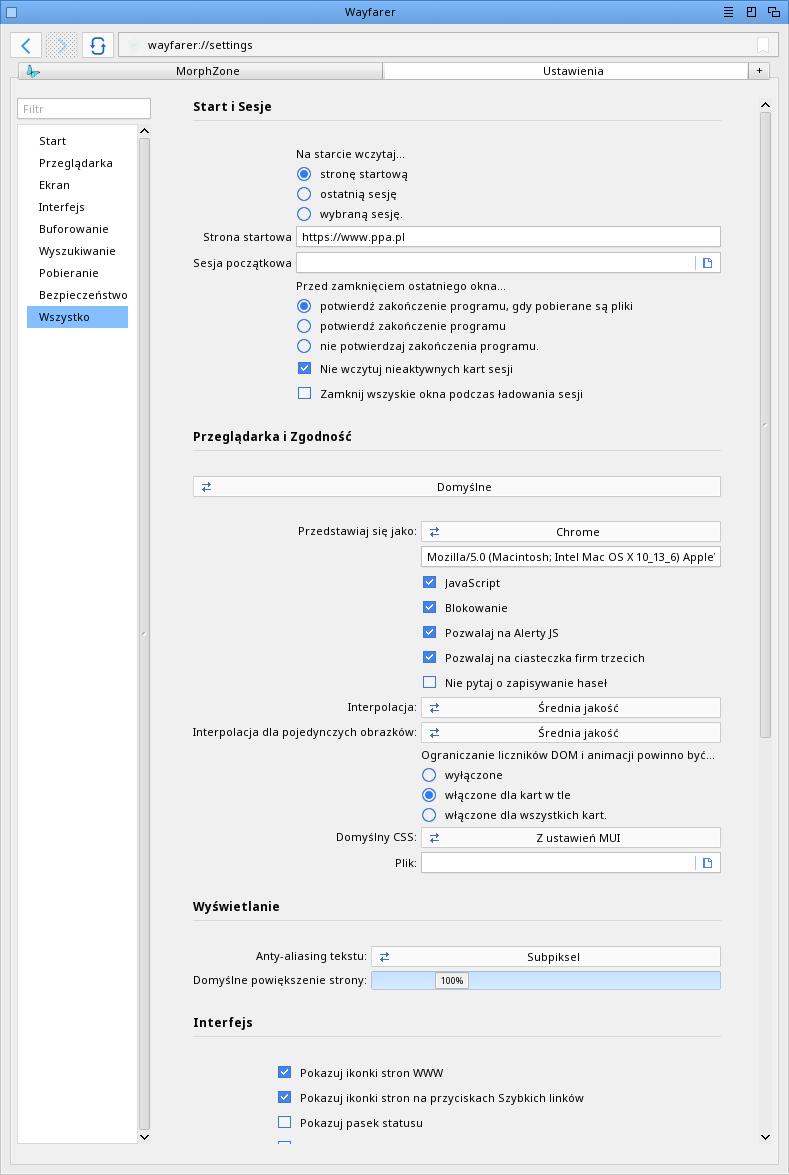The height and width of the screenshot is (1175, 789).
Task: Click the window menu icon in title bar
Action: (728, 11)
